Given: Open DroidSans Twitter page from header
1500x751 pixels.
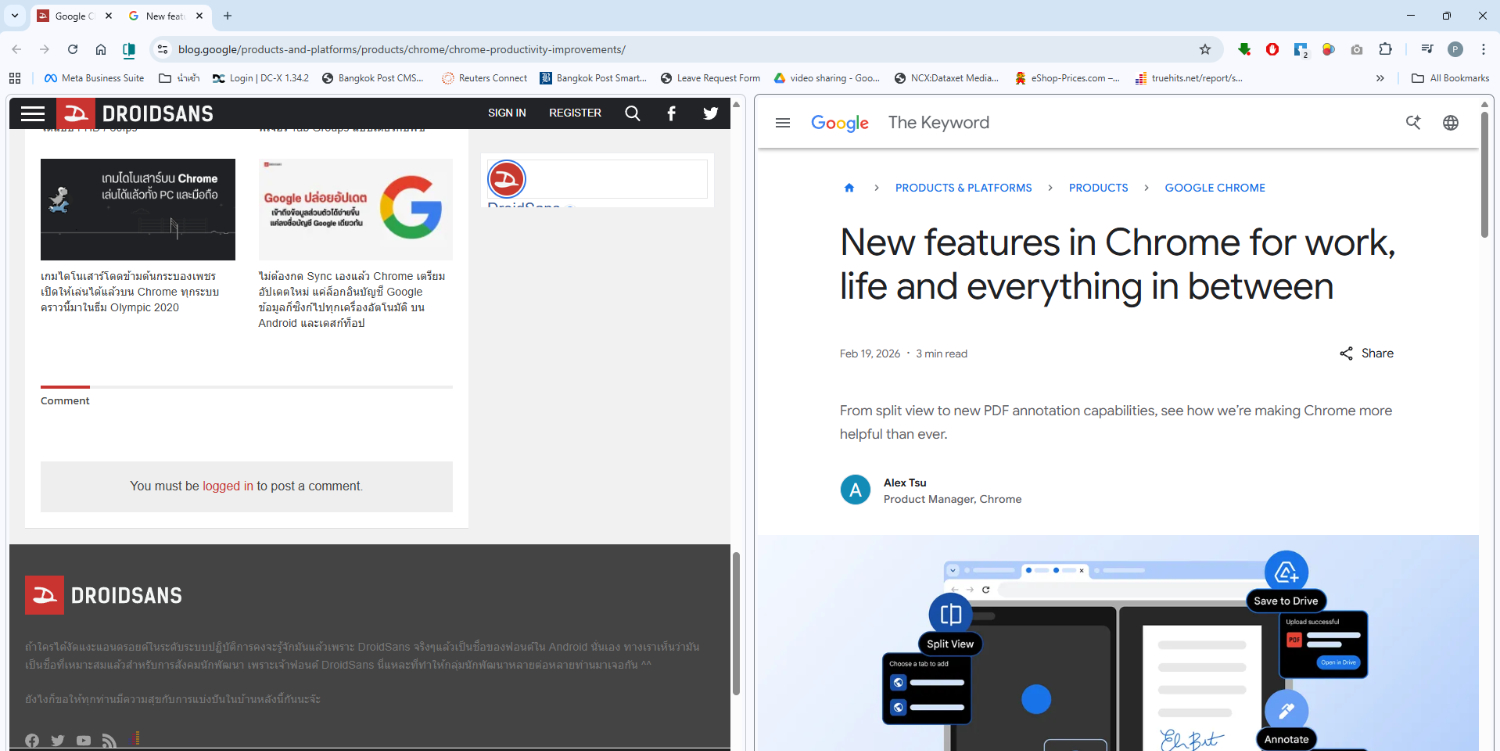Looking at the screenshot, I should [x=710, y=113].
